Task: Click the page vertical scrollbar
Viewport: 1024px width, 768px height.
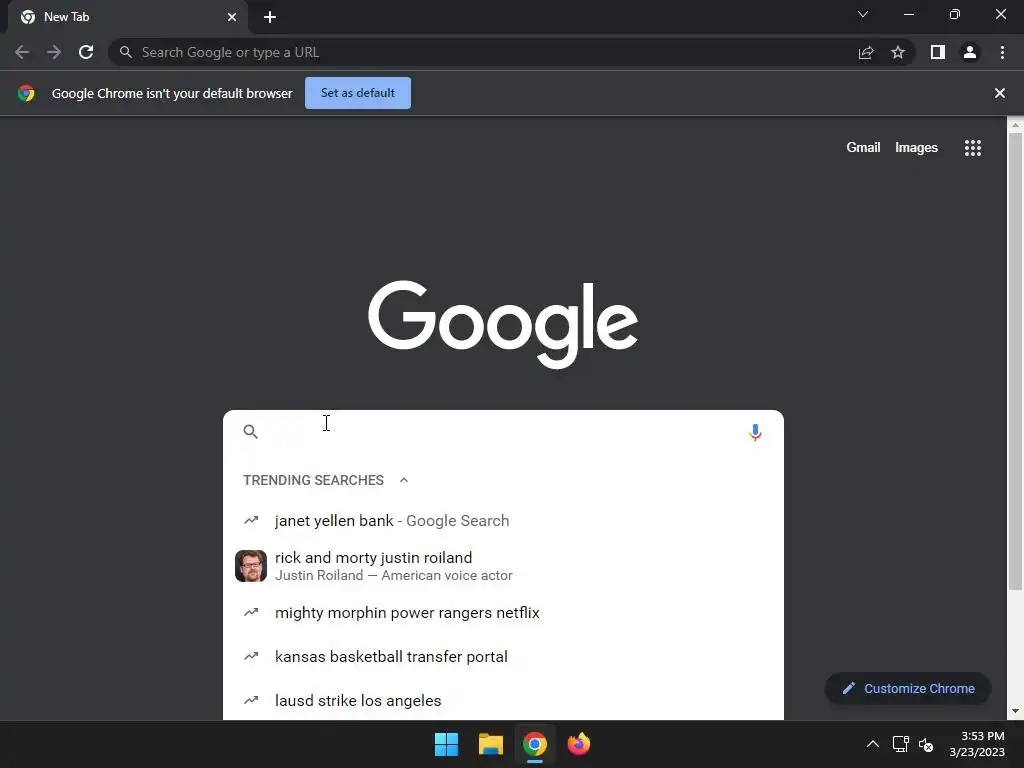Action: 1015,360
